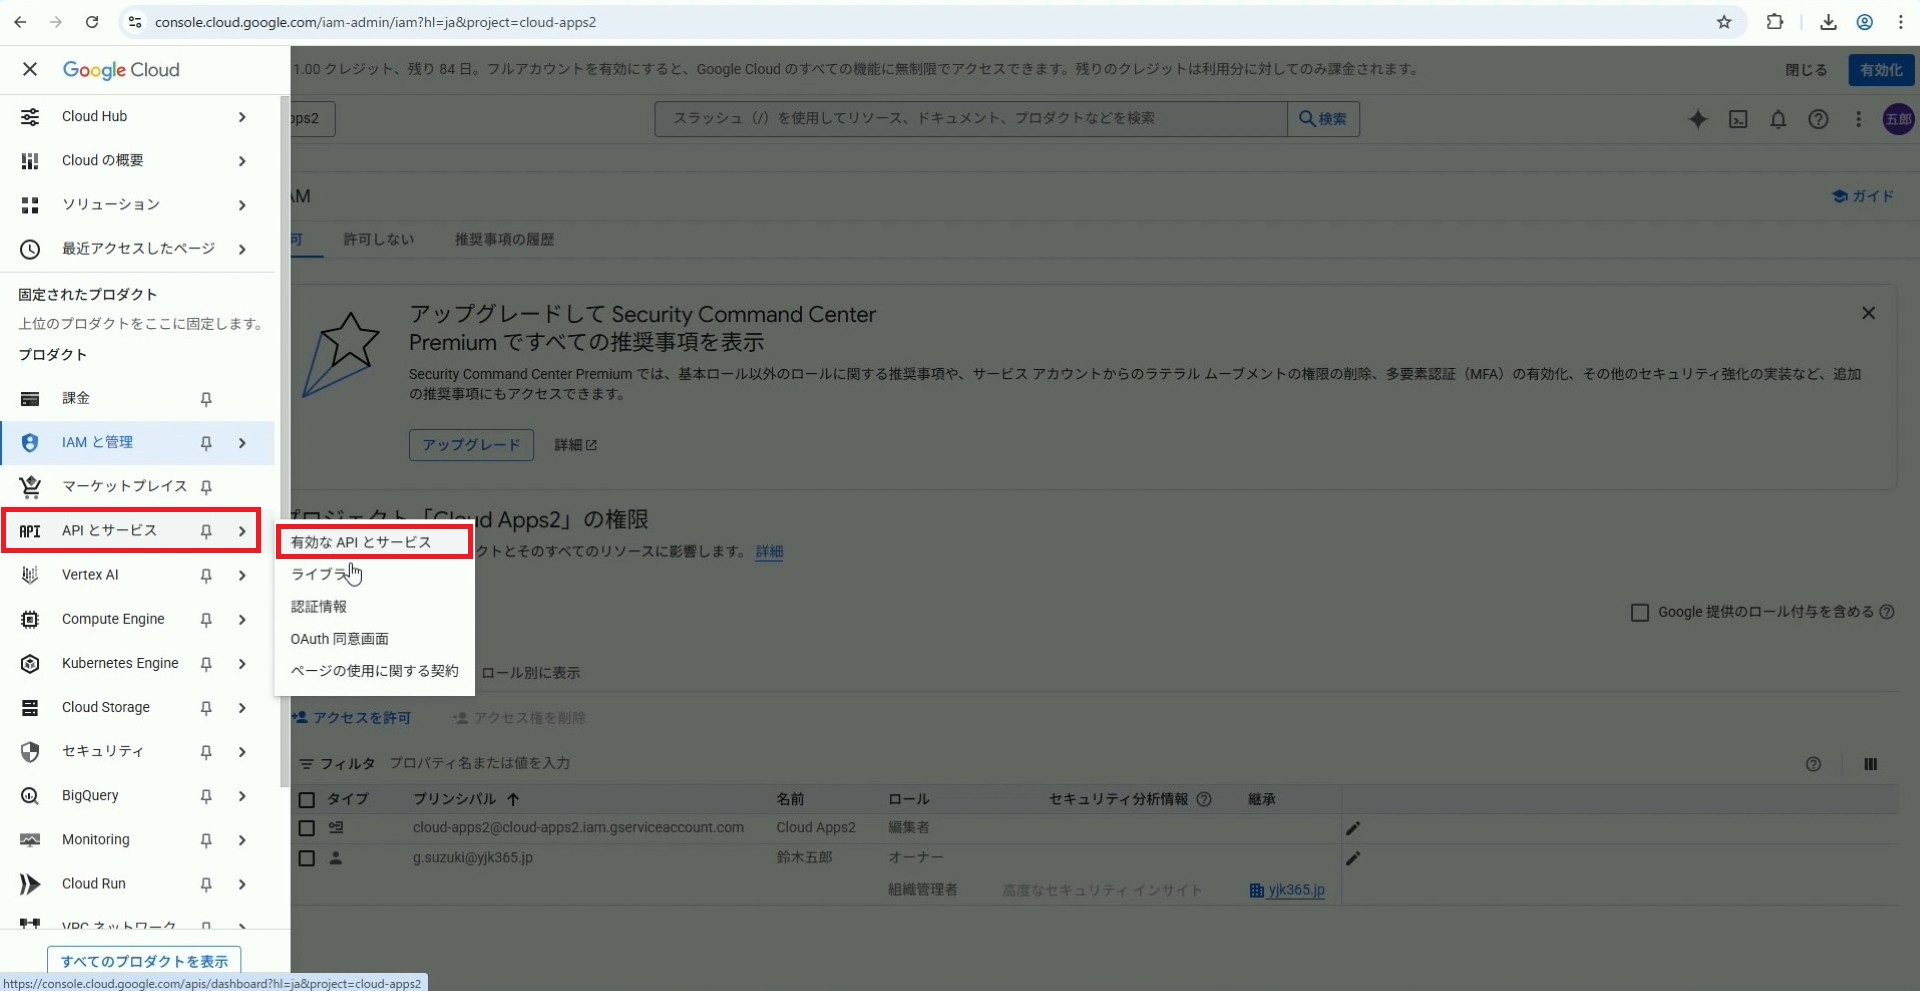Click the アップグレード button

click(471, 445)
